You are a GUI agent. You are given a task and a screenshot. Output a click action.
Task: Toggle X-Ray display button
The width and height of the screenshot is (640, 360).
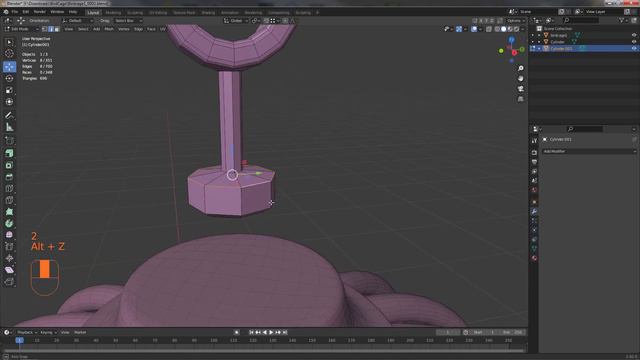[489, 29]
